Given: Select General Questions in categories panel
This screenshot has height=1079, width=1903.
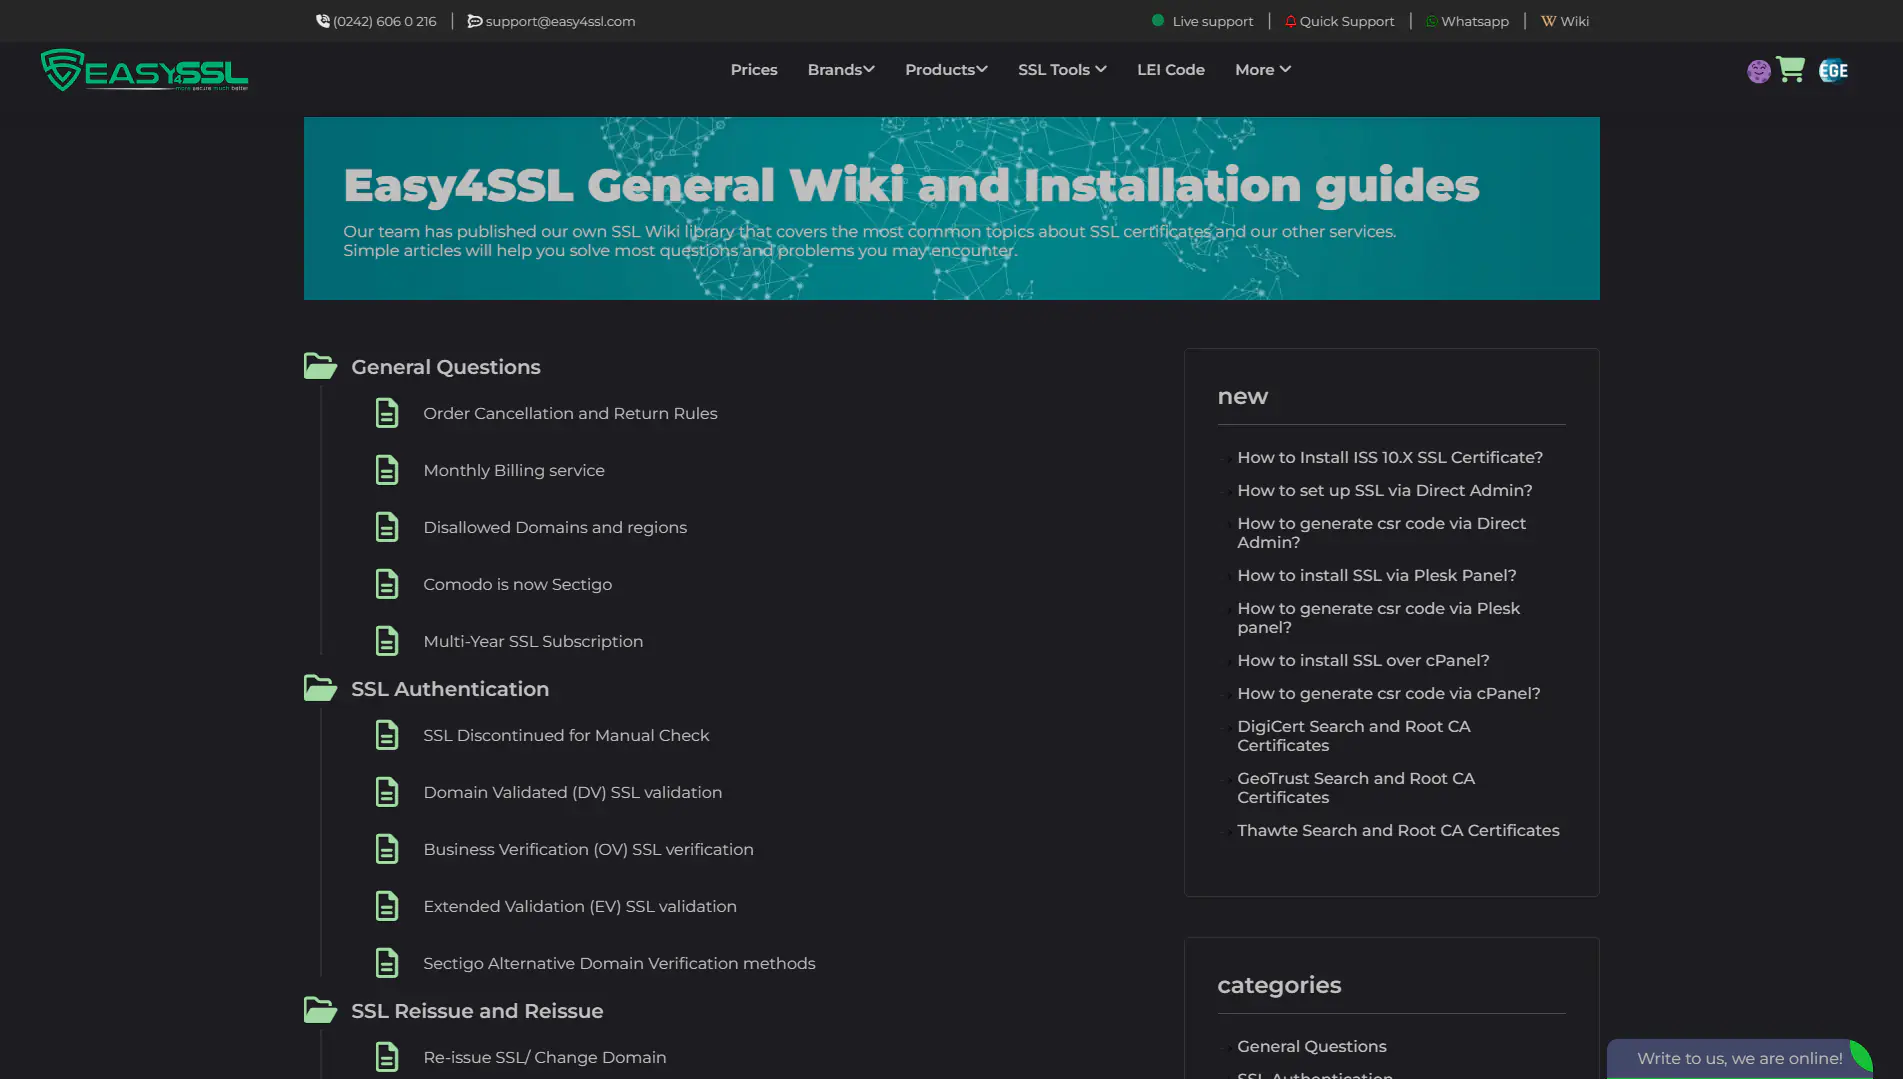Looking at the screenshot, I should point(1311,1046).
